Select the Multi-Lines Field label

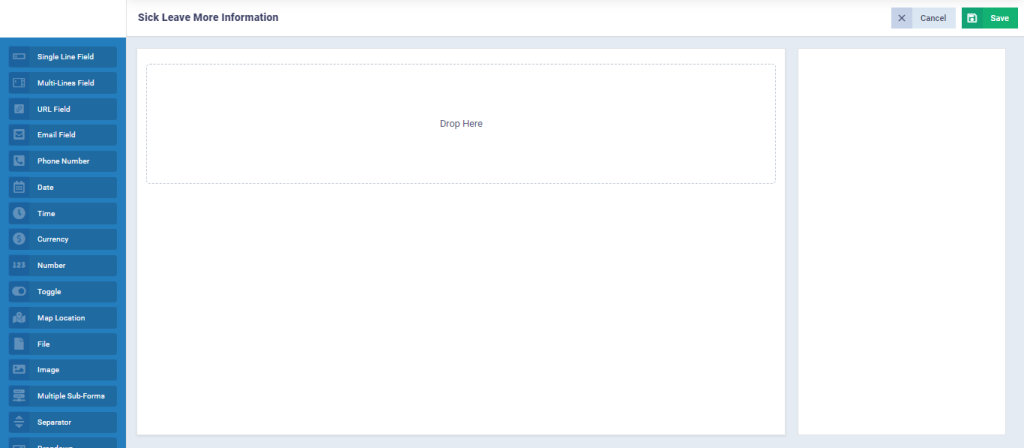click(x=65, y=83)
